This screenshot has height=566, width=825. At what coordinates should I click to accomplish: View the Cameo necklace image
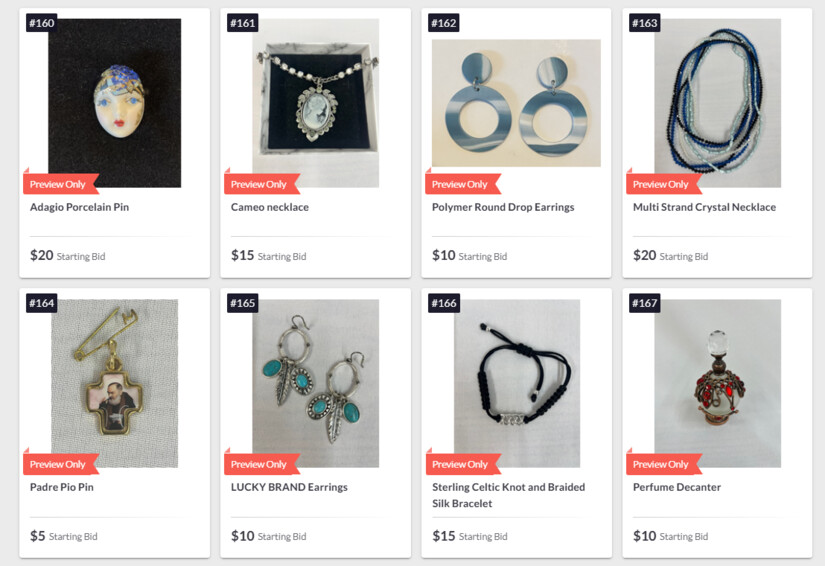[x=316, y=103]
